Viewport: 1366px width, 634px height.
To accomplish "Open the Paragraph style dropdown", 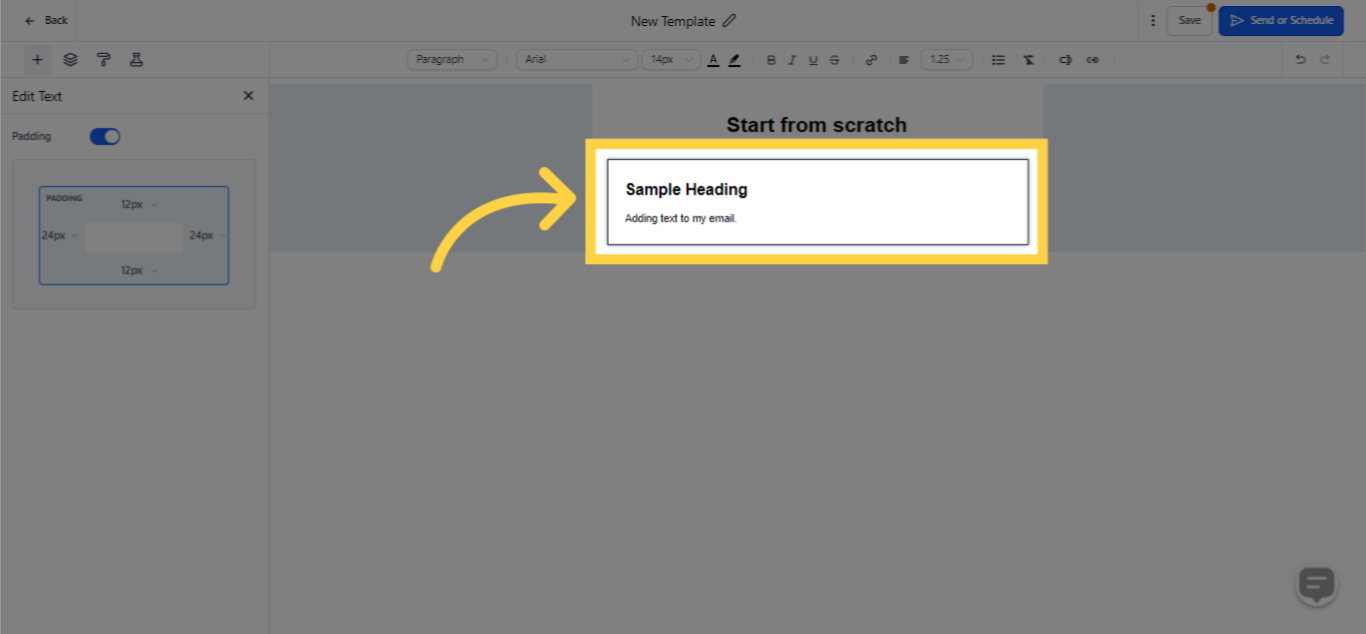I will (452, 60).
